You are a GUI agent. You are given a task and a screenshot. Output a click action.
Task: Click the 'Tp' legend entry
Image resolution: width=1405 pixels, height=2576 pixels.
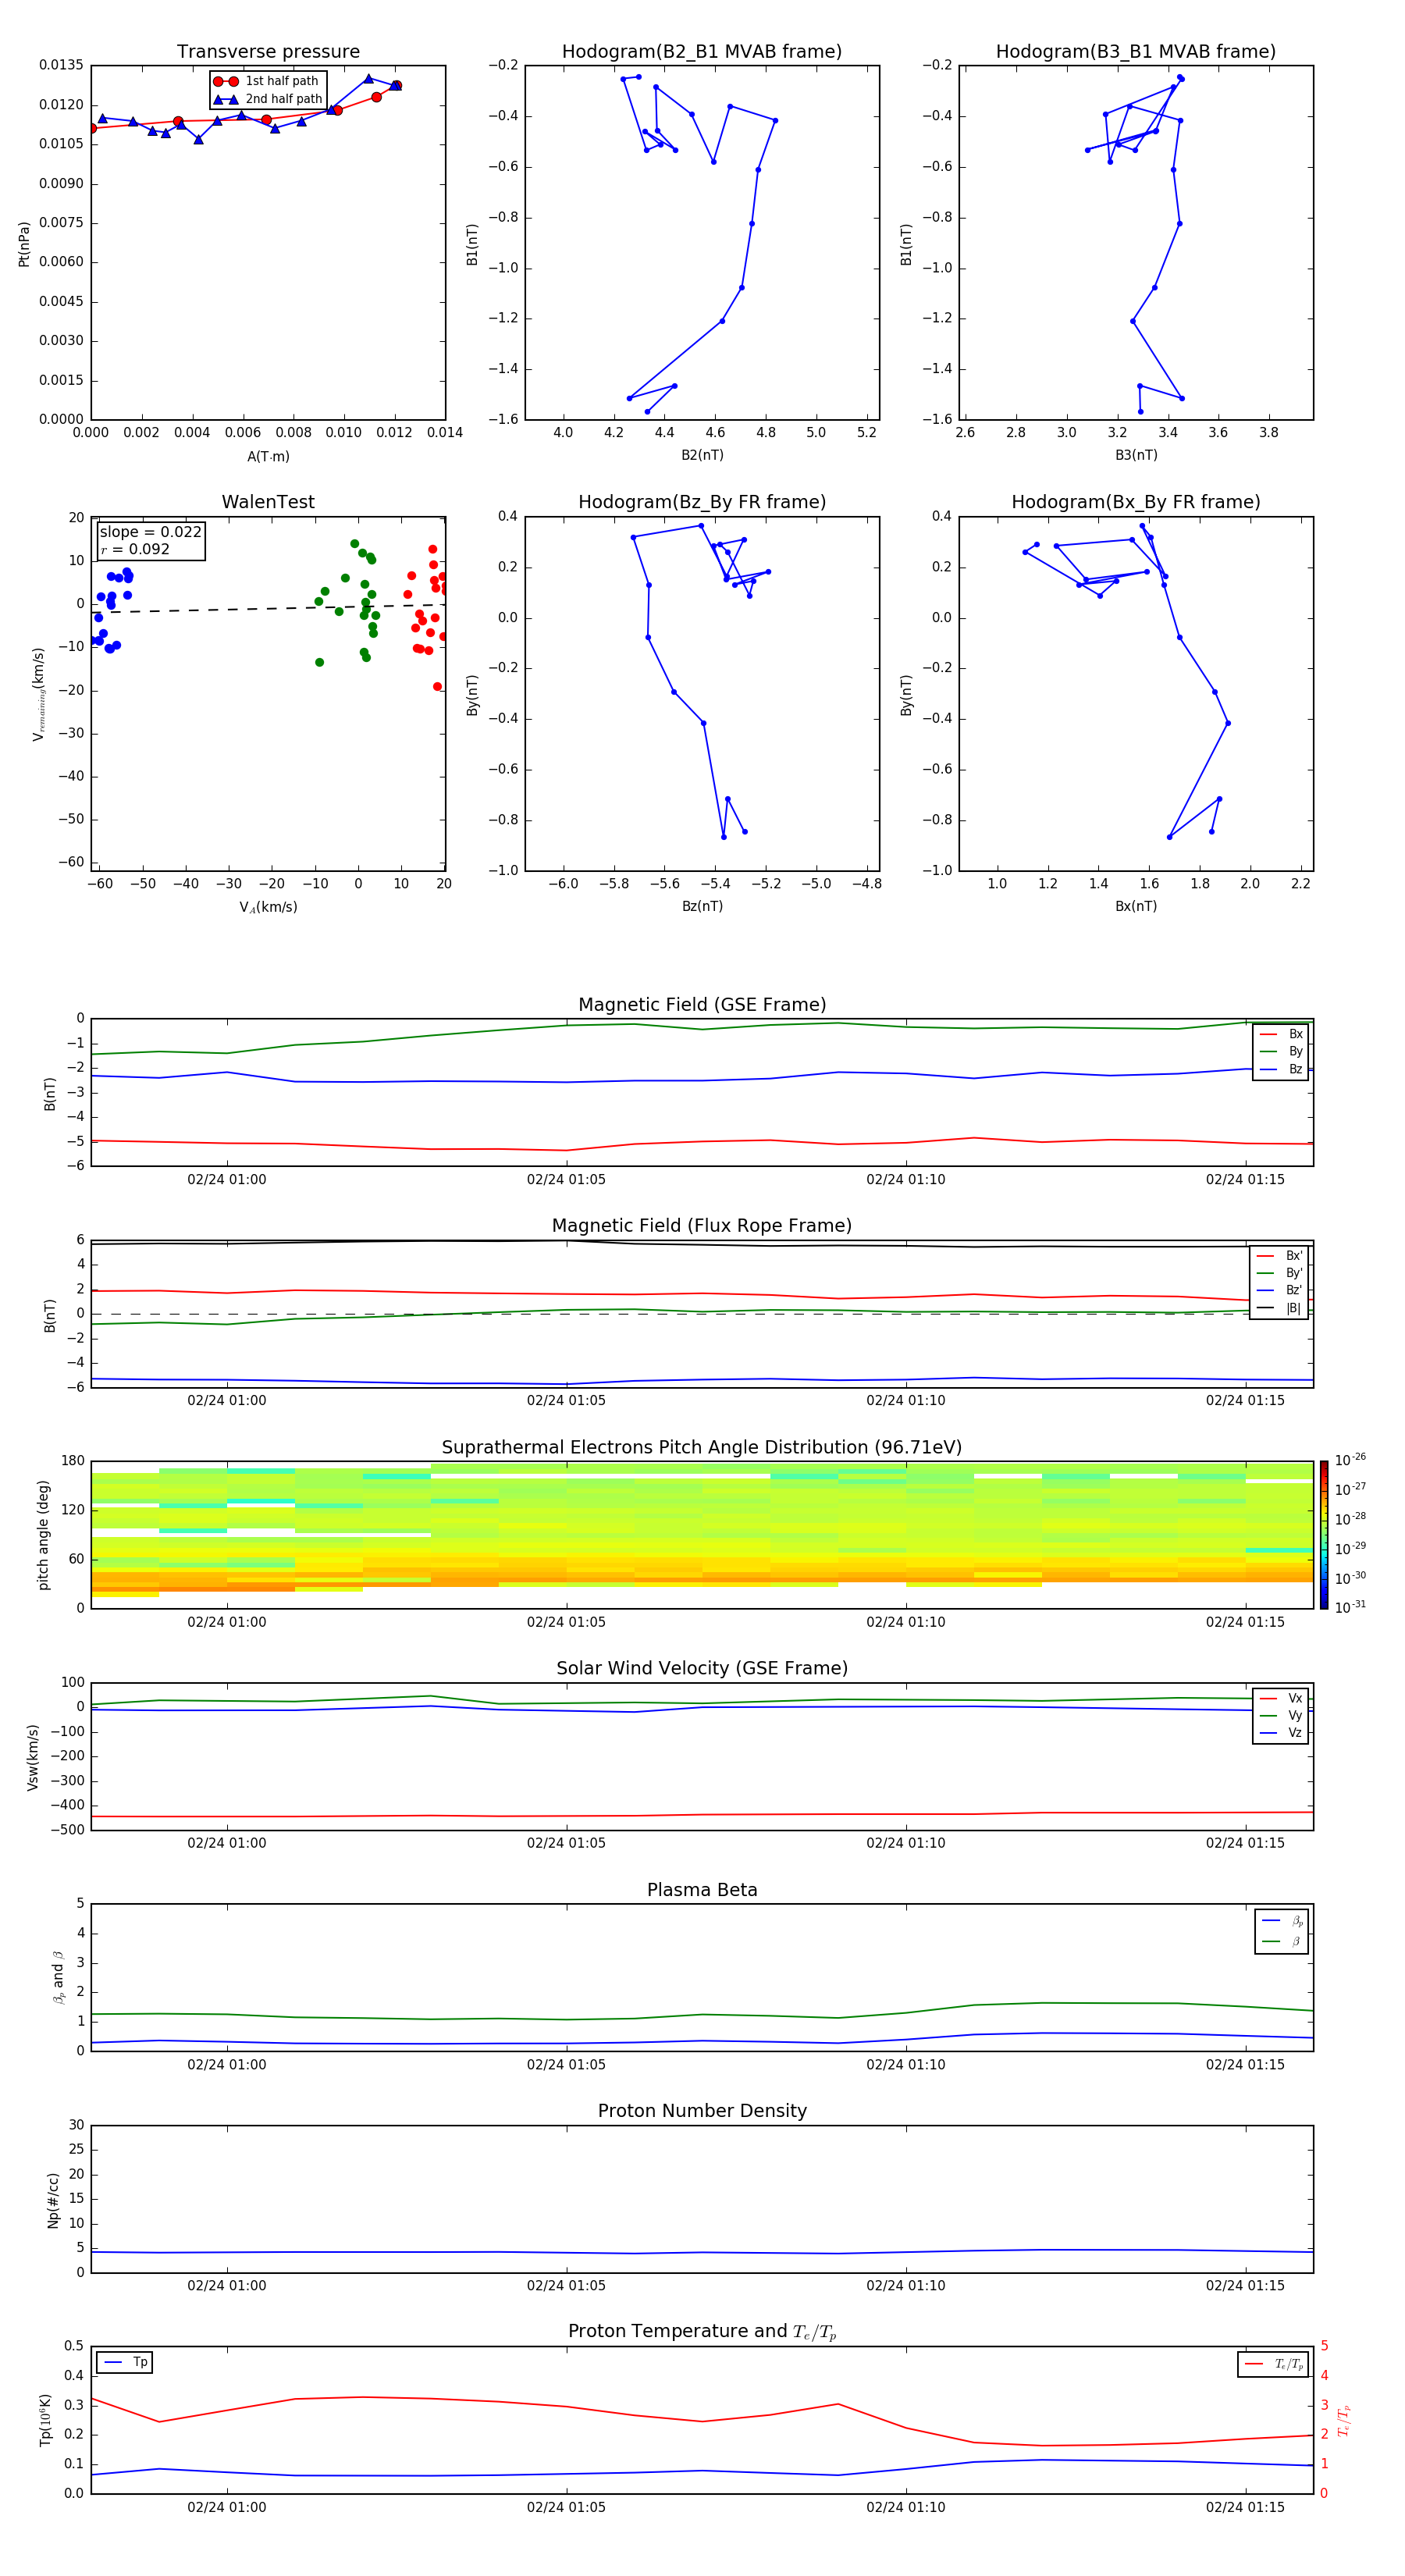pyautogui.click(x=124, y=2362)
